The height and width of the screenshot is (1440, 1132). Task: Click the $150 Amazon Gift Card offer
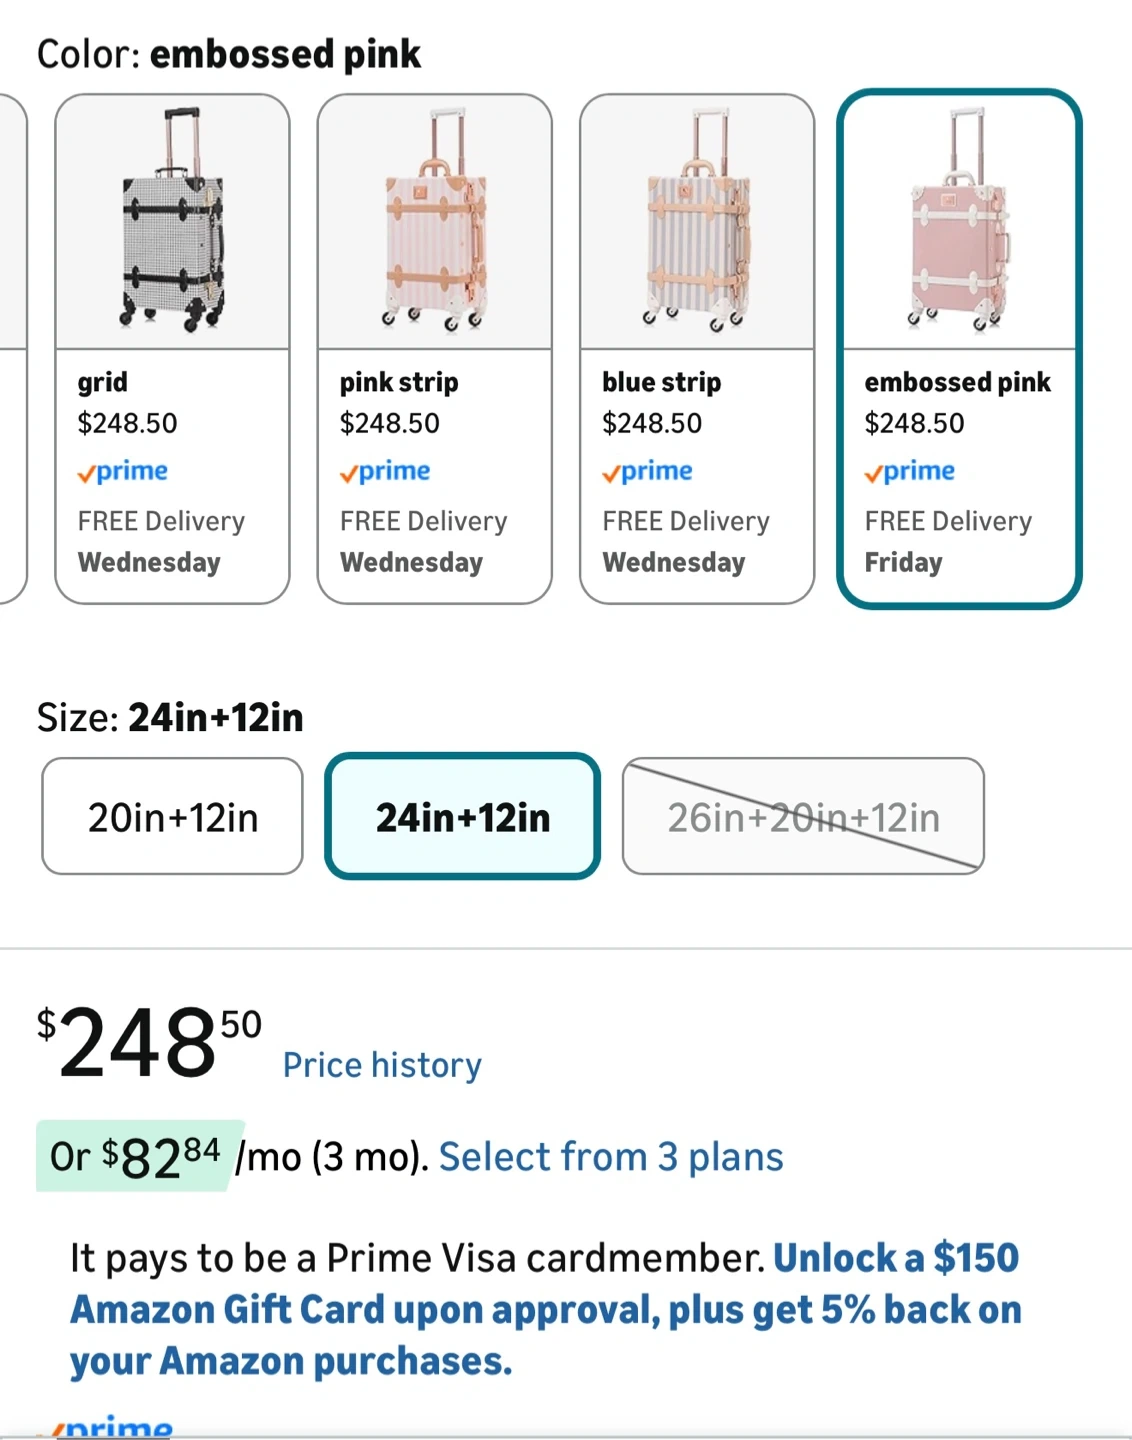(545, 1309)
